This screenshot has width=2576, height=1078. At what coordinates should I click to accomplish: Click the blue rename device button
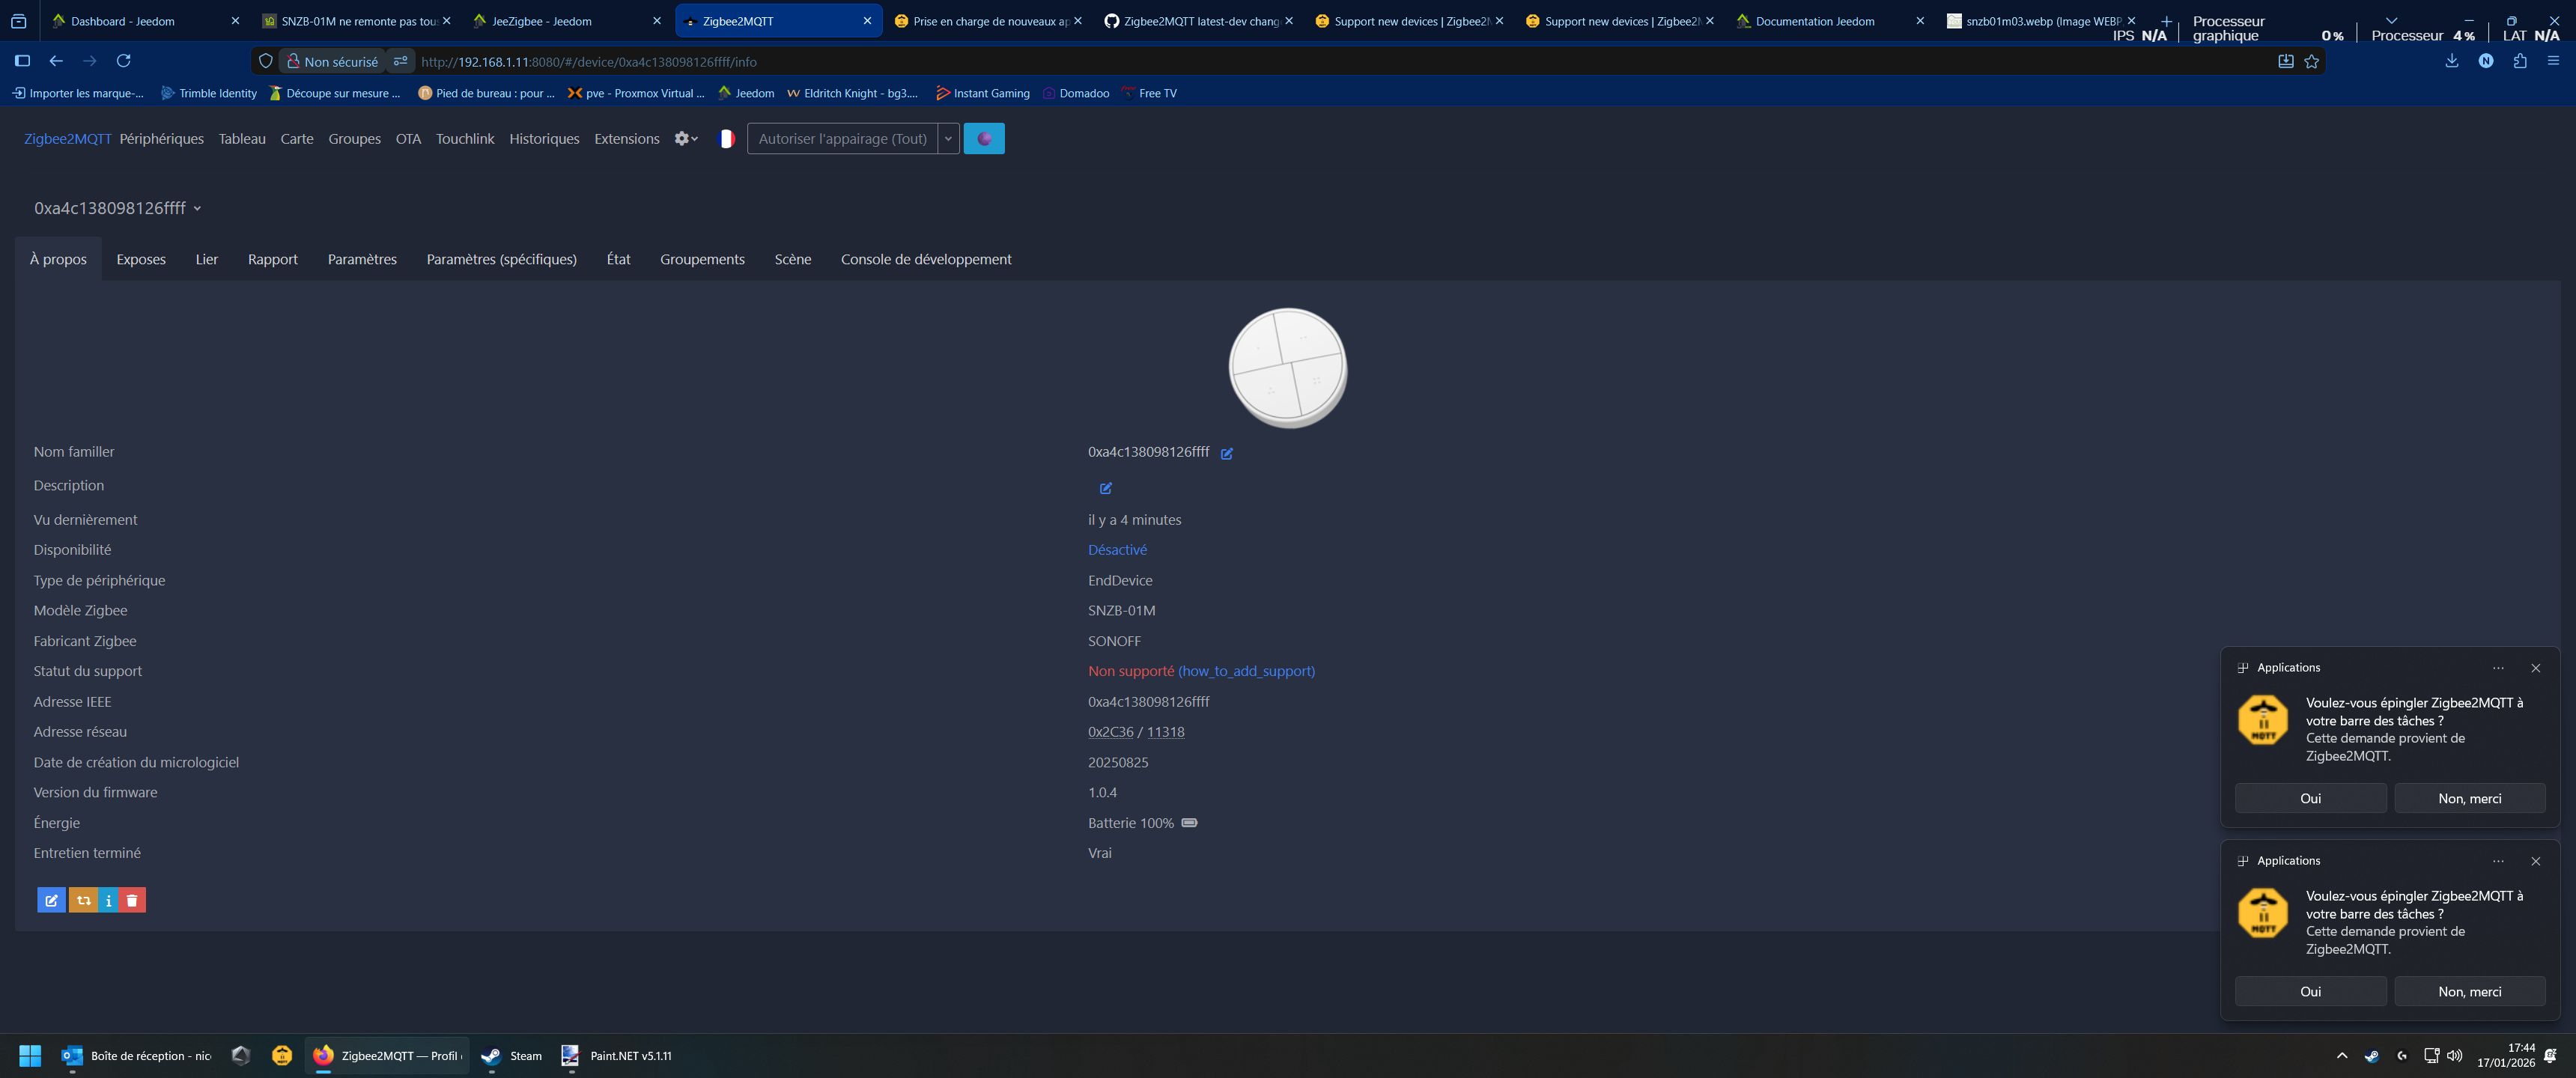point(51,900)
